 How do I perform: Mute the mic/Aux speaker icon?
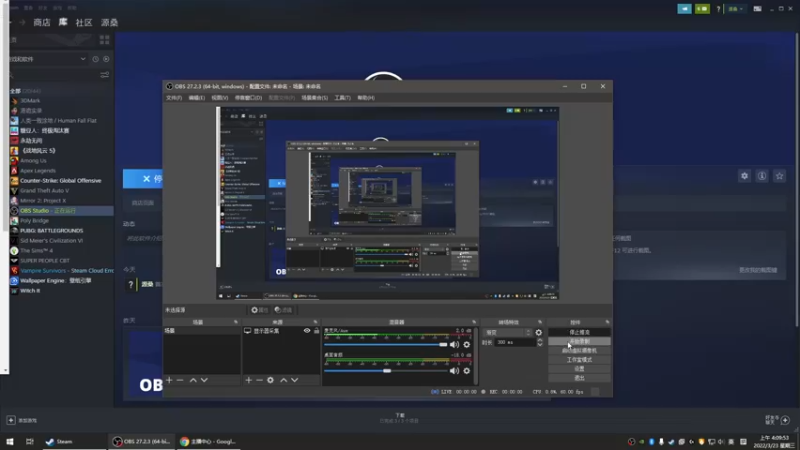pos(454,344)
